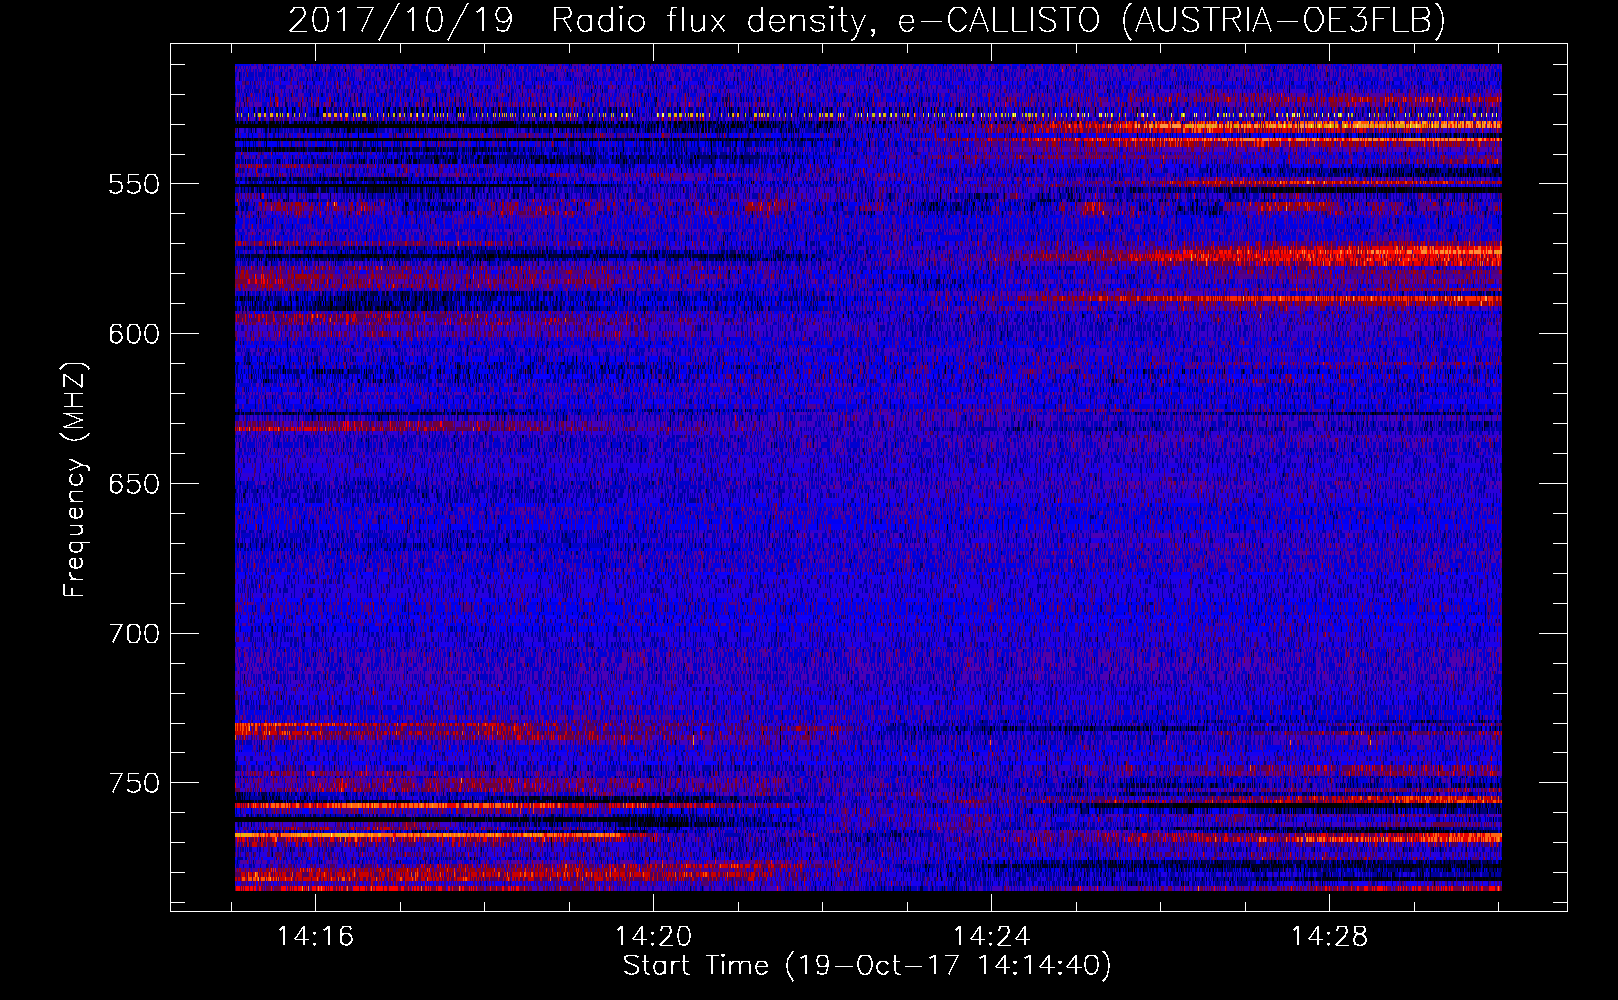This screenshot has height=1000, width=1618.
Task: Click the 14:28 time tick label
Action: point(1329,937)
